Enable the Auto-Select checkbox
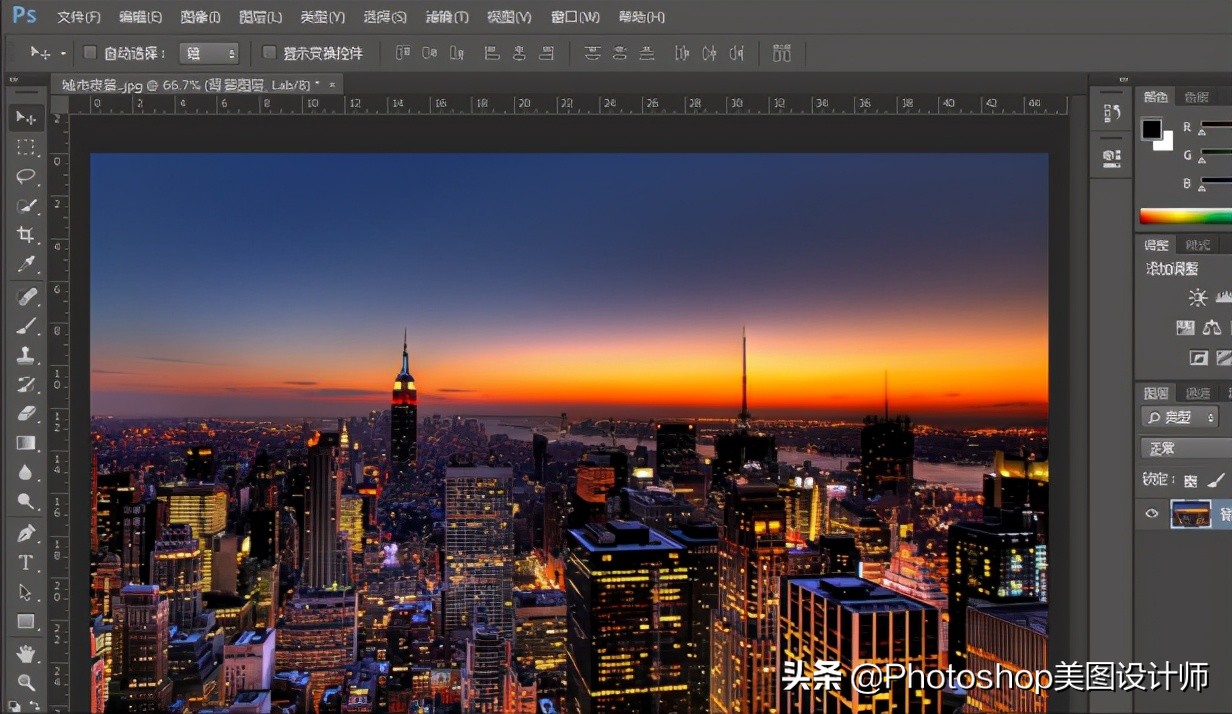This screenshot has width=1232, height=714. click(90, 53)
